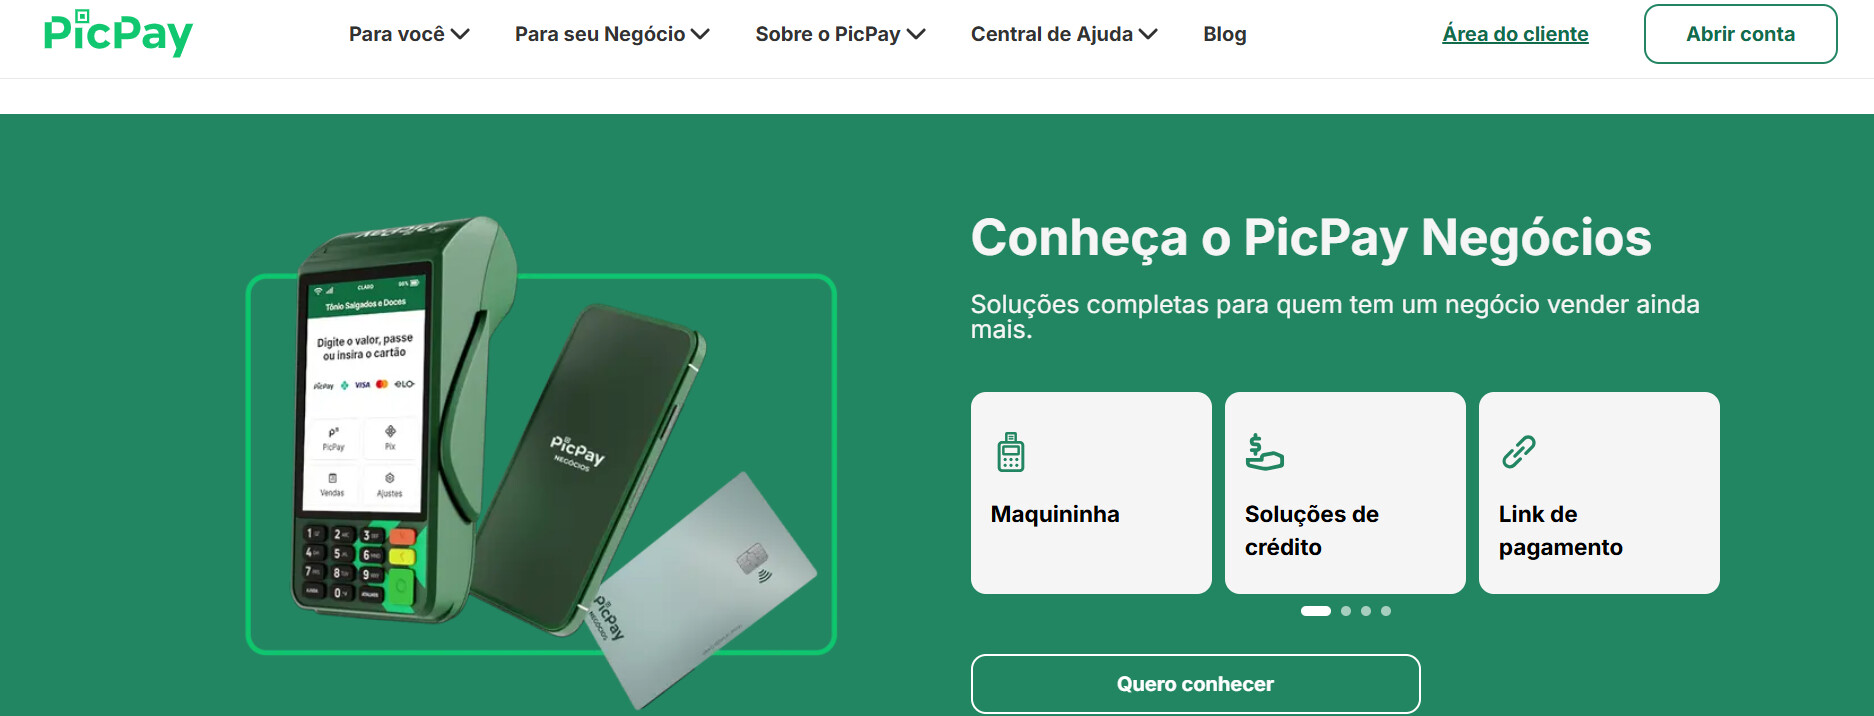Click the PicPay logo in header
This screenshot has width=1874, height=716.
tap(118, 33)
